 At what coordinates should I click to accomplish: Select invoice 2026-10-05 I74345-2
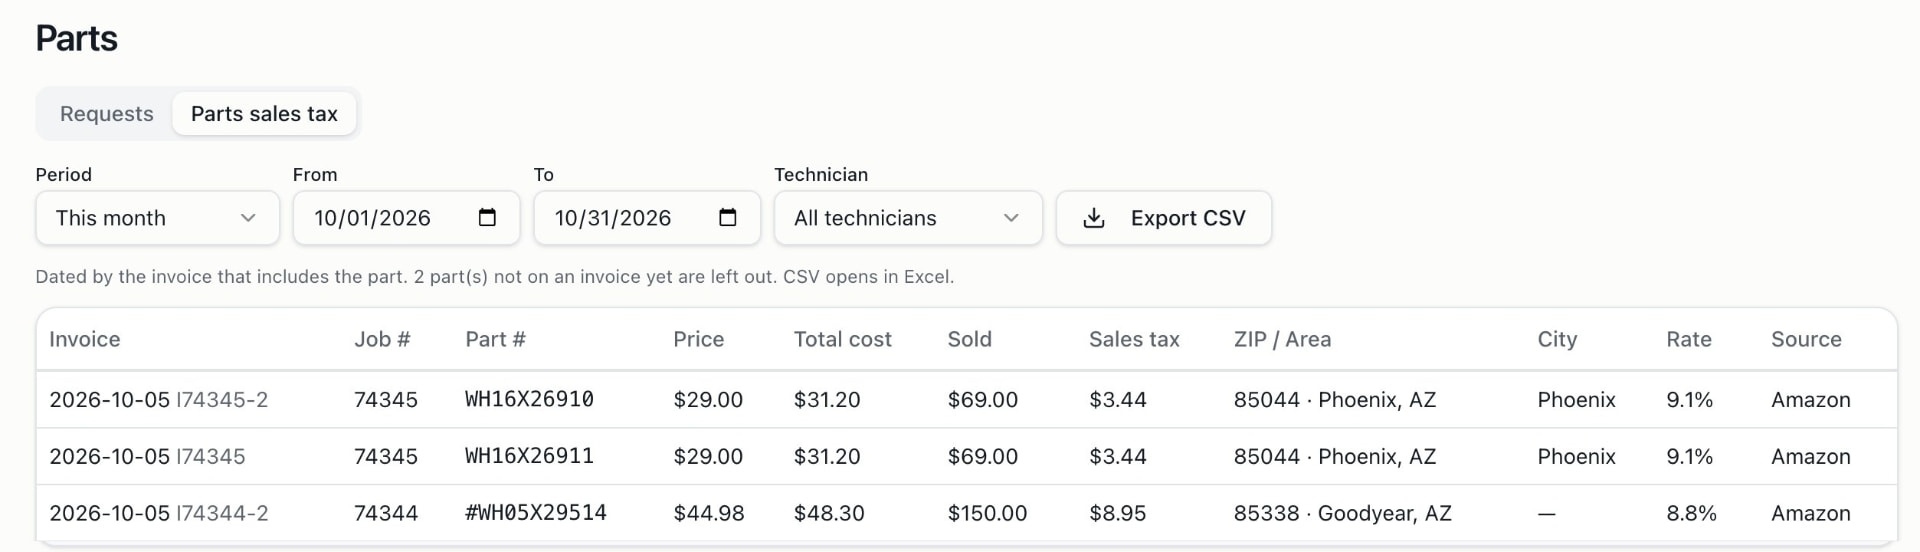click(159, 400)
